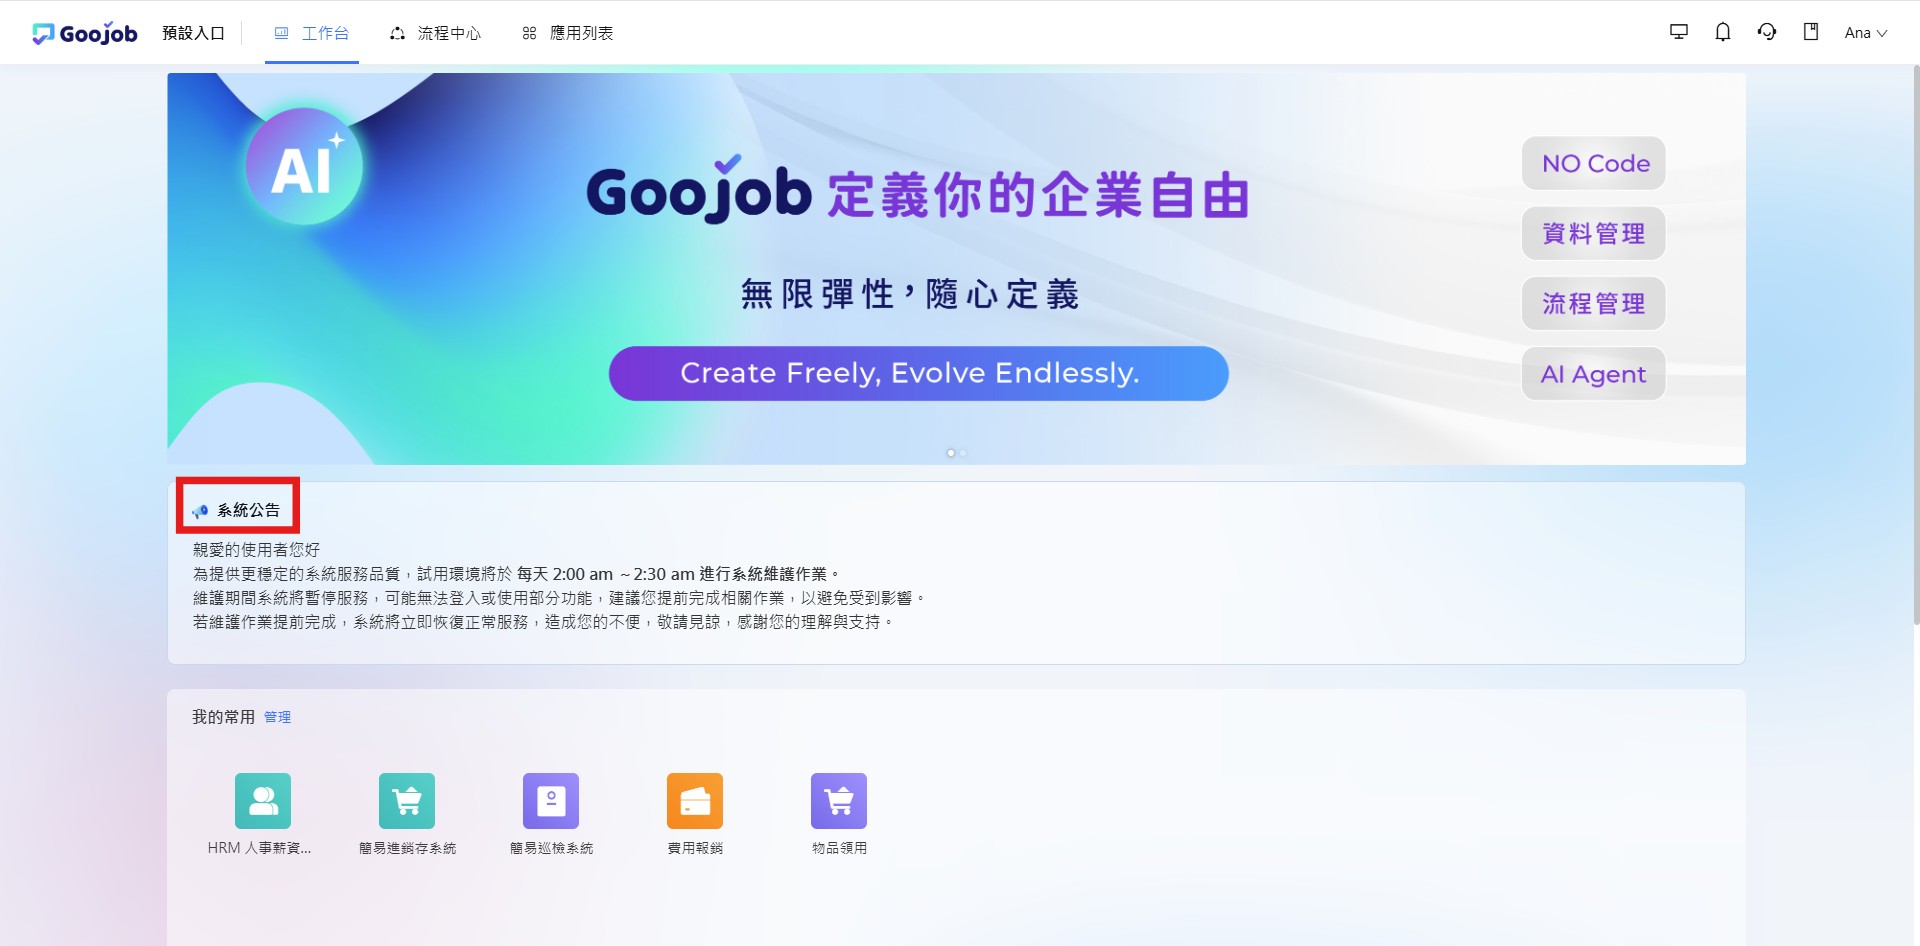Click the 管理 link beside 我的常用

[x=278, y=717]
